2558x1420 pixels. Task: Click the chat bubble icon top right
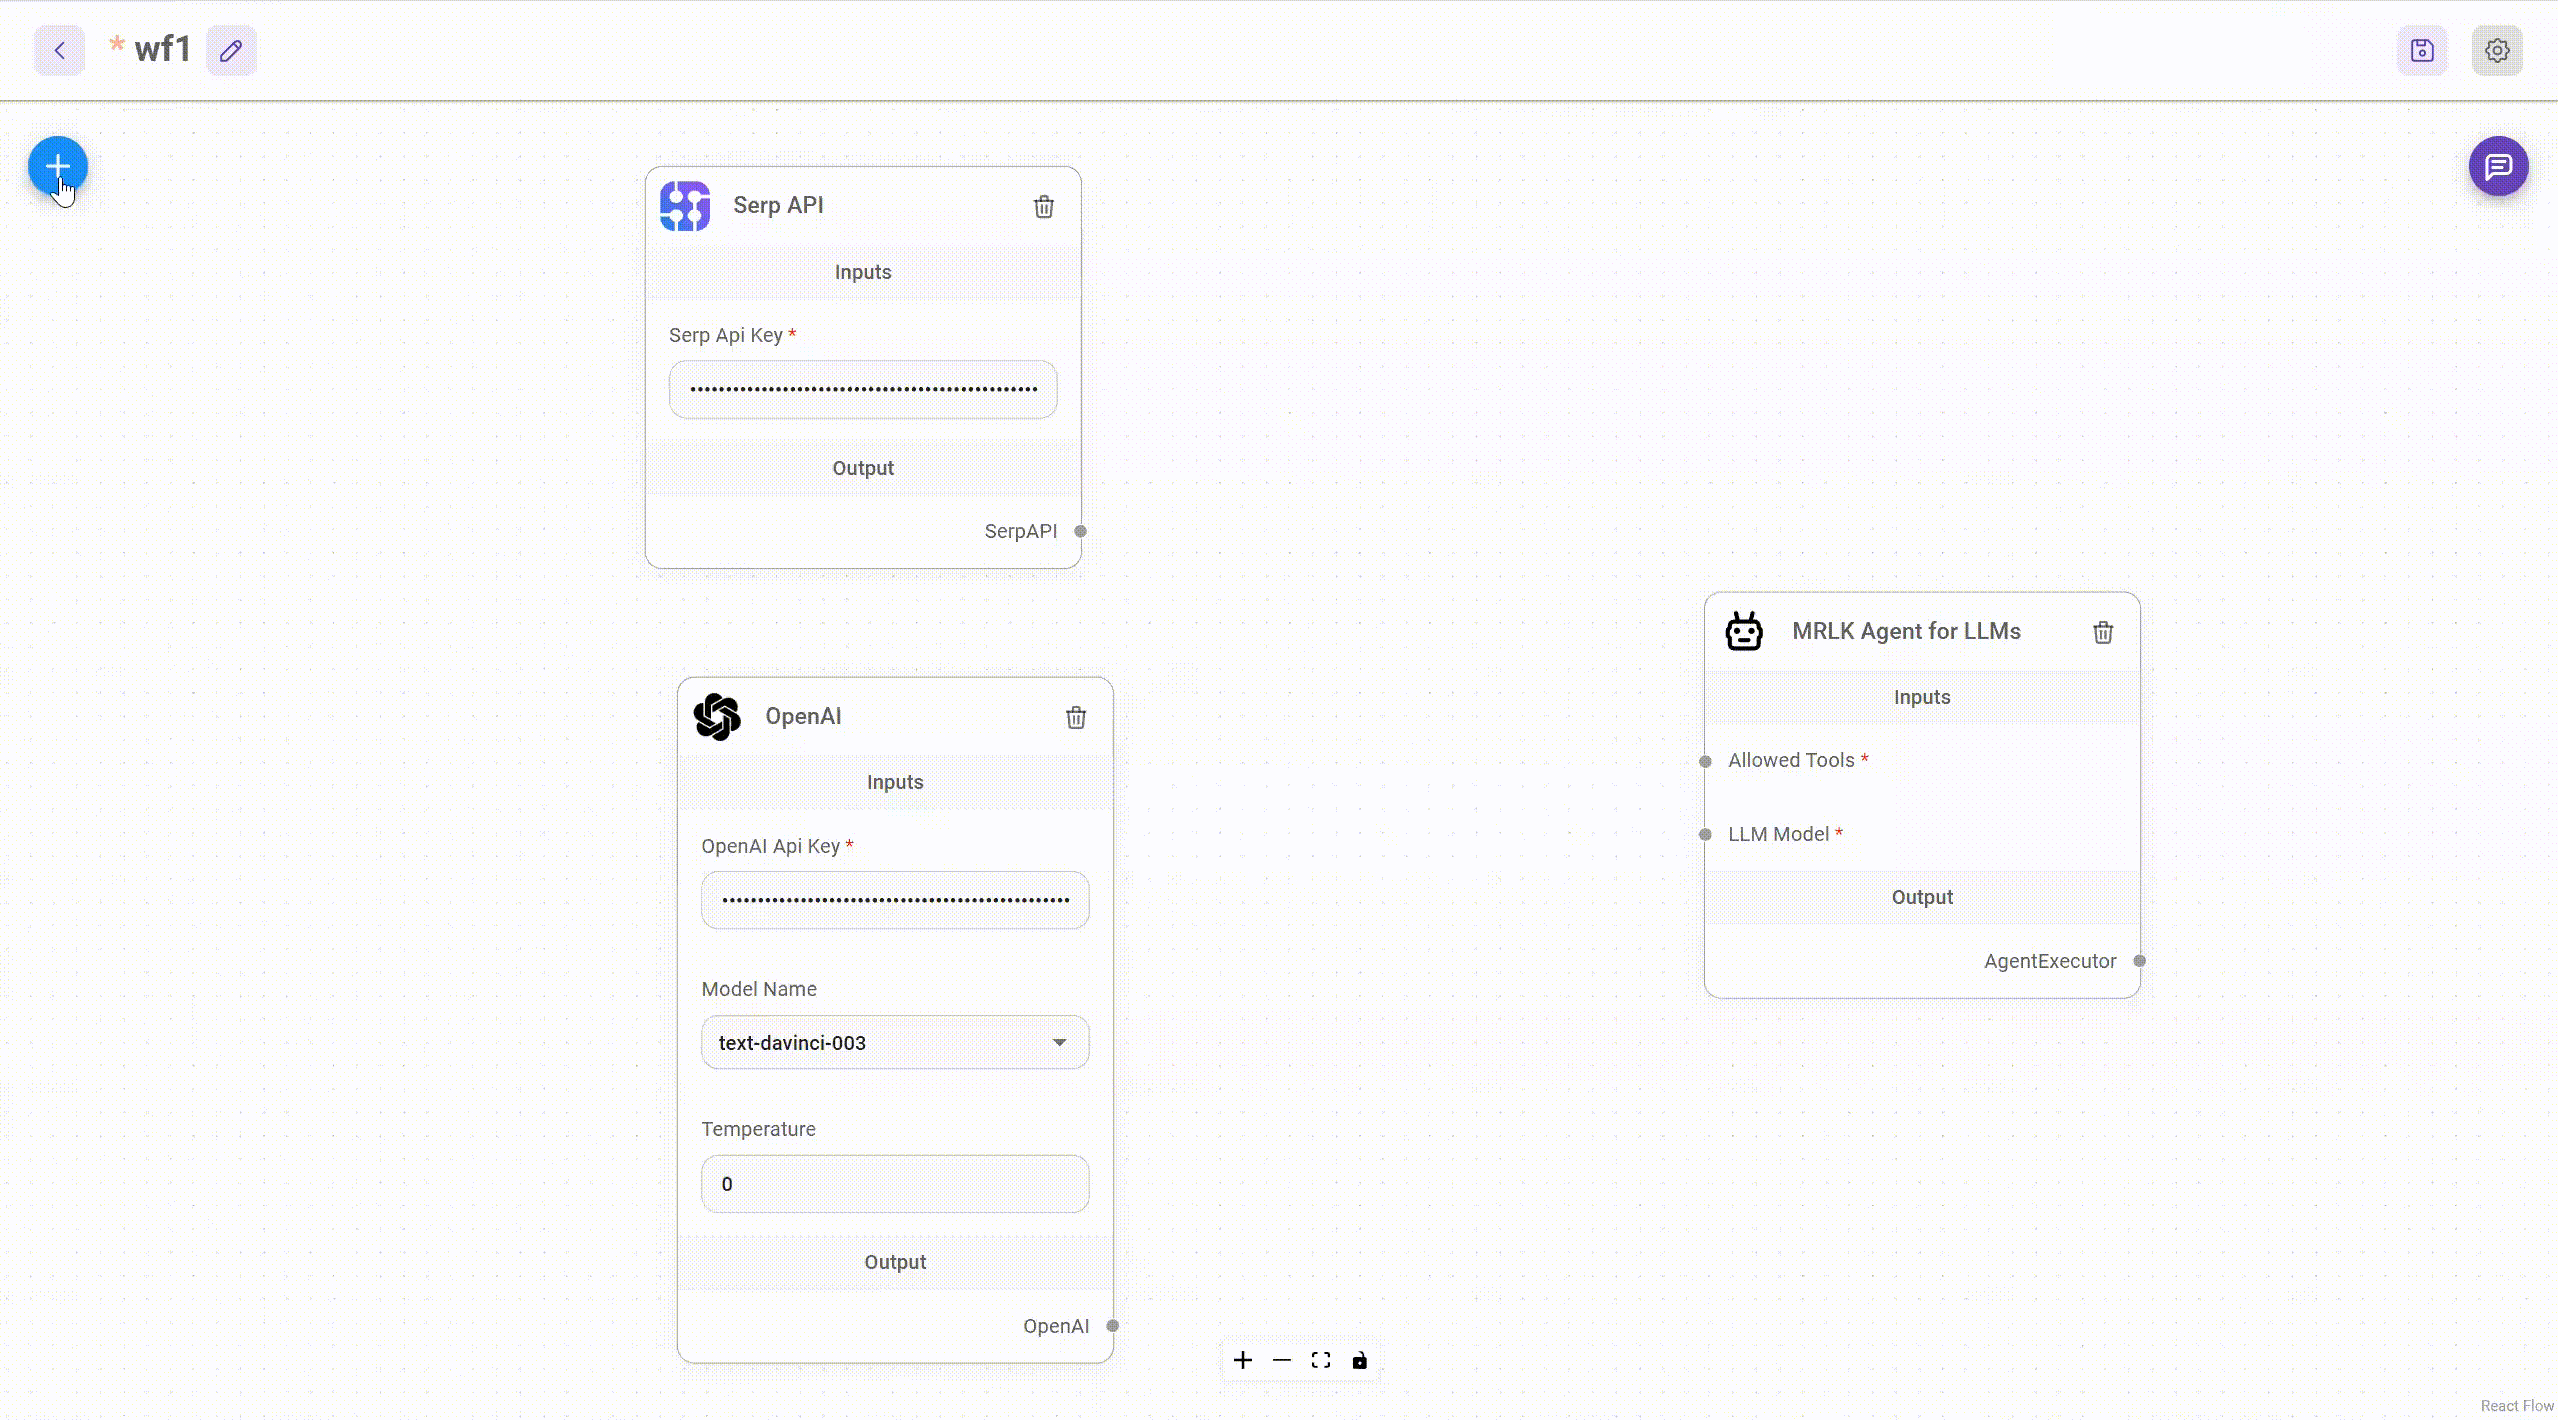pos(2499,166)
